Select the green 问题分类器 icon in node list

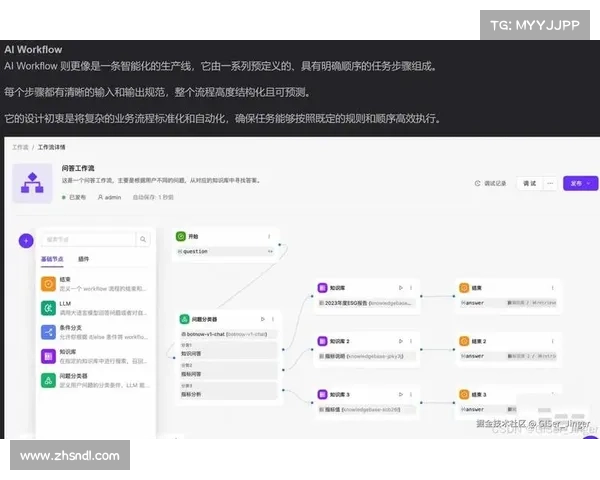[x=48, y=380]
